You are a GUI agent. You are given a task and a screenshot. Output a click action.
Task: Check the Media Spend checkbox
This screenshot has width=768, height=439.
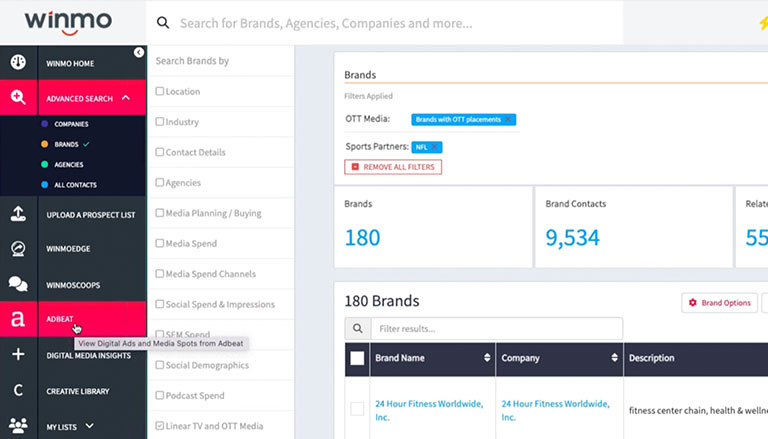tap(160, 243)
